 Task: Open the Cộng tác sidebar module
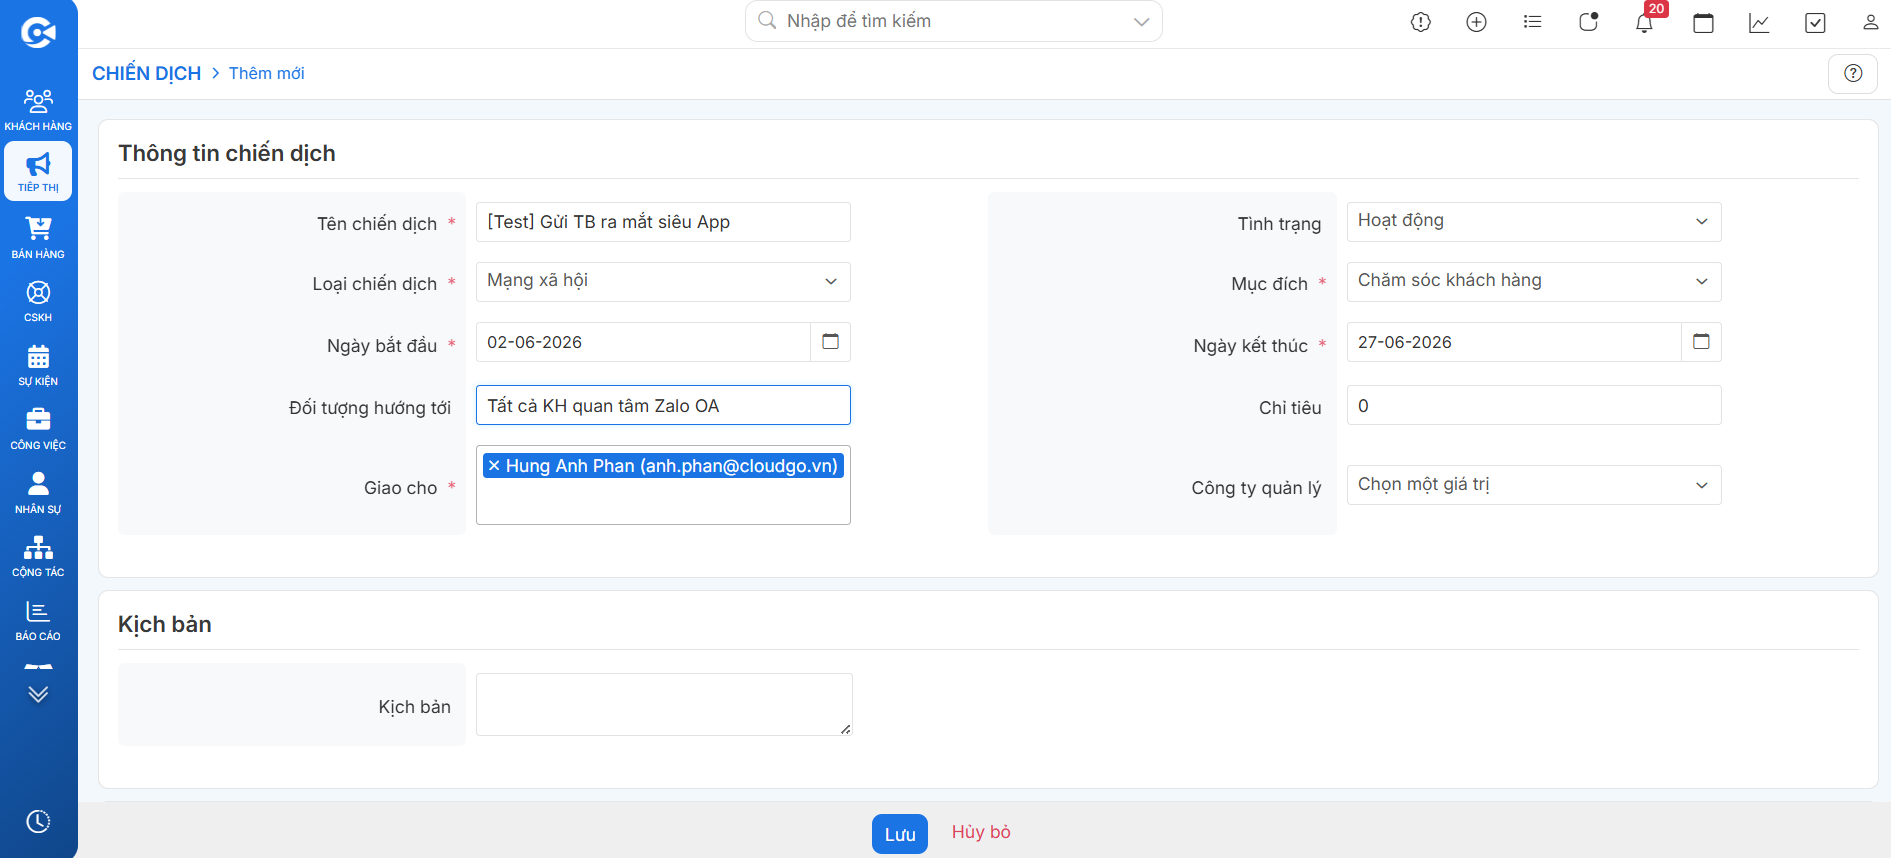(x=38, y=556)
